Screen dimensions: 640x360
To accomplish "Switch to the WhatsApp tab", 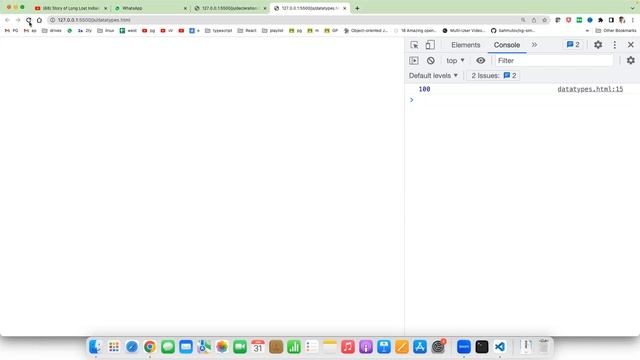I will click(x=148, y=8).
